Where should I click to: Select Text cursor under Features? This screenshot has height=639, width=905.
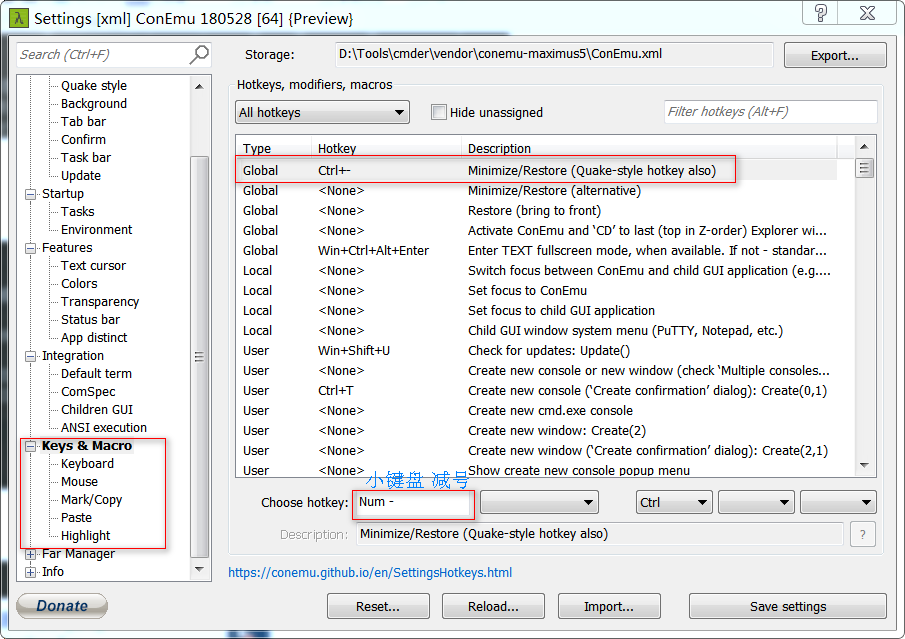click(93, 266)
